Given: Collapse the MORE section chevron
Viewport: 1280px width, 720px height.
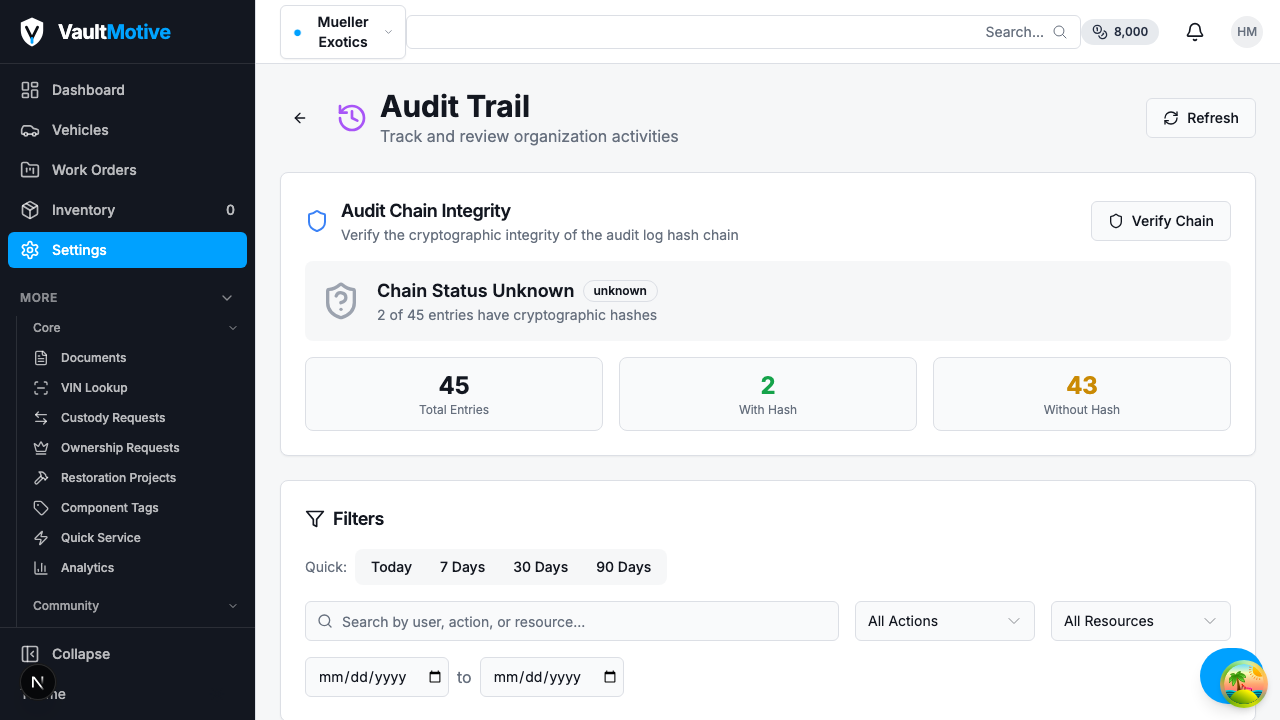Looking at the screenshot, I should [x=227, y=298].
